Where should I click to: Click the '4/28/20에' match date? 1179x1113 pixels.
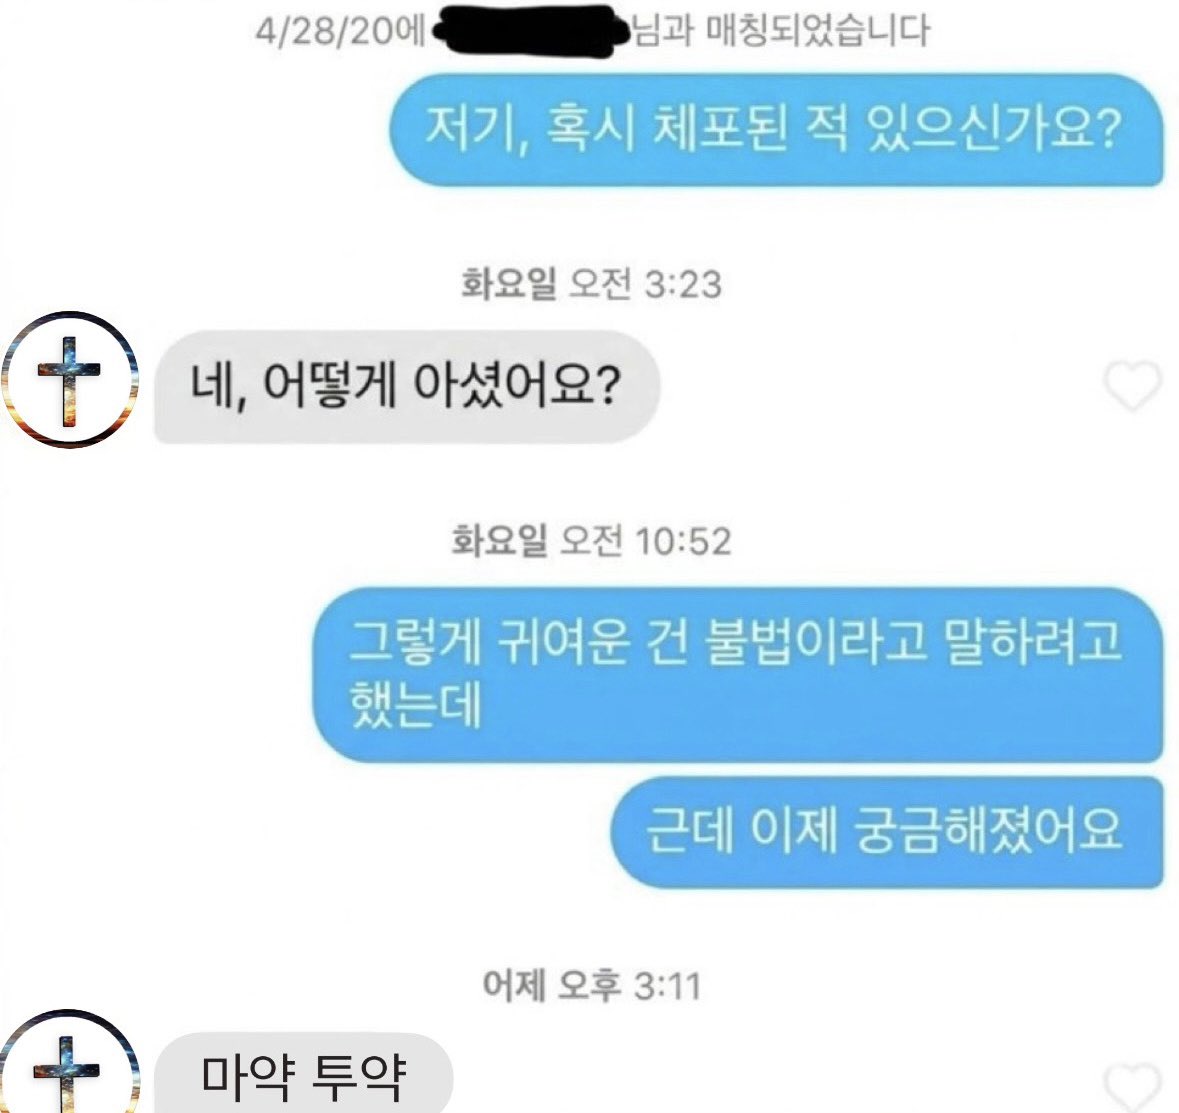[340, 32]
